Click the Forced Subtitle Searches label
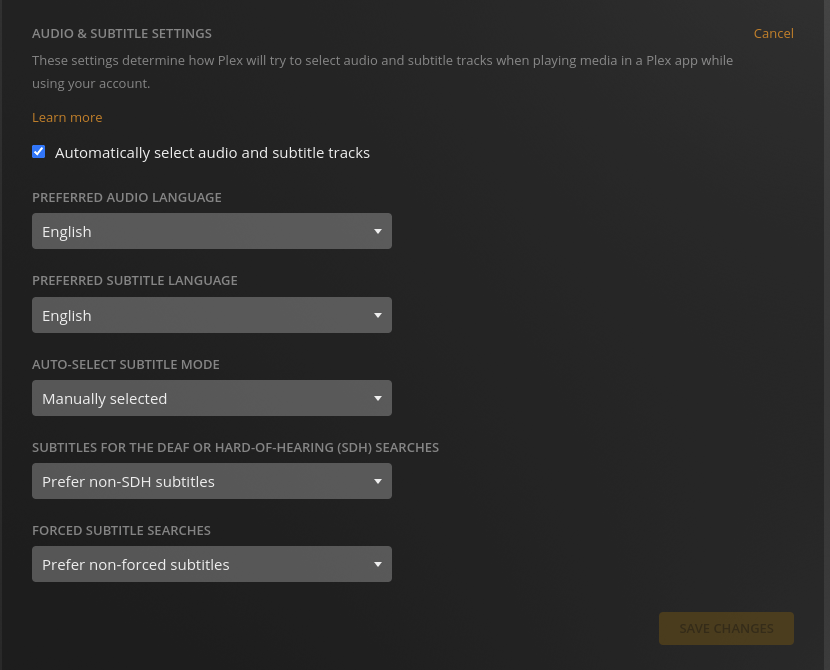This screenshot has width=830, height=670. click(121, 531)
